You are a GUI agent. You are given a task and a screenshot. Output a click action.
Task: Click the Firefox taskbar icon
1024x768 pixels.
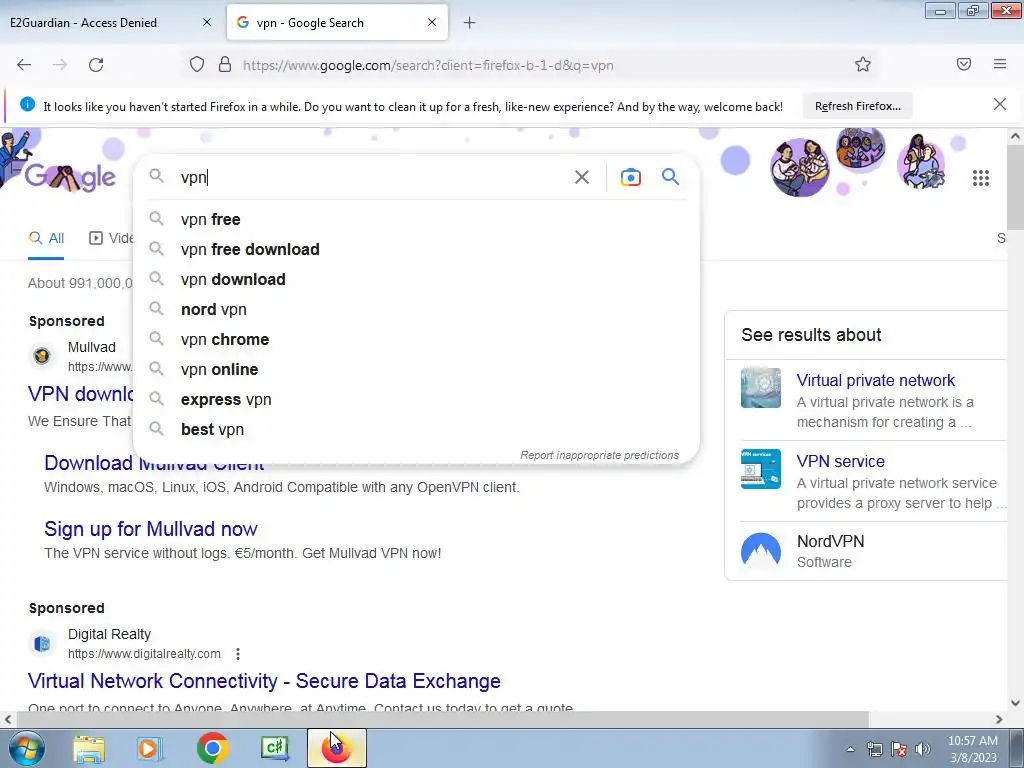tap(336, 748)
